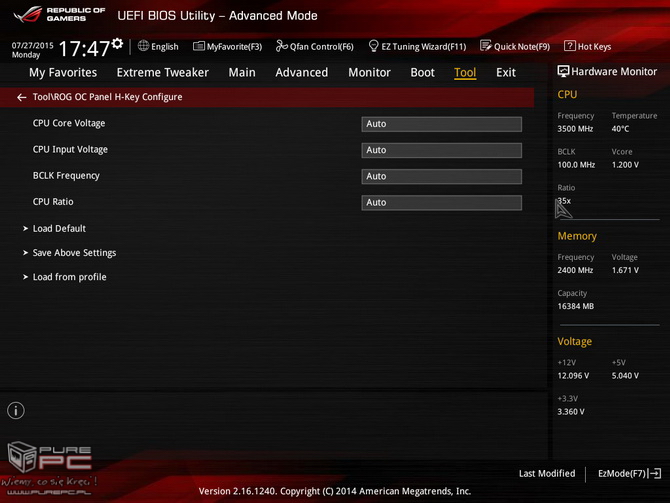Open the My Favorites tab

pos(63,73)
